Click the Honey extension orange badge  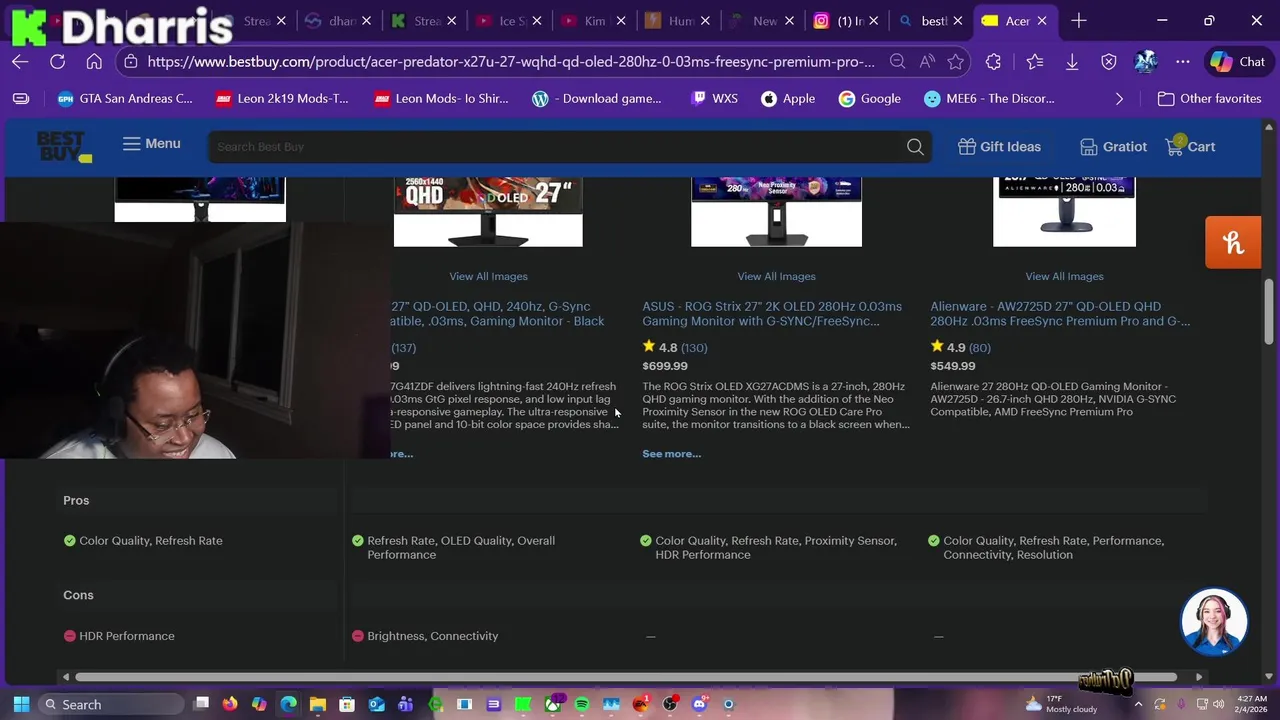coord(1233,242)
